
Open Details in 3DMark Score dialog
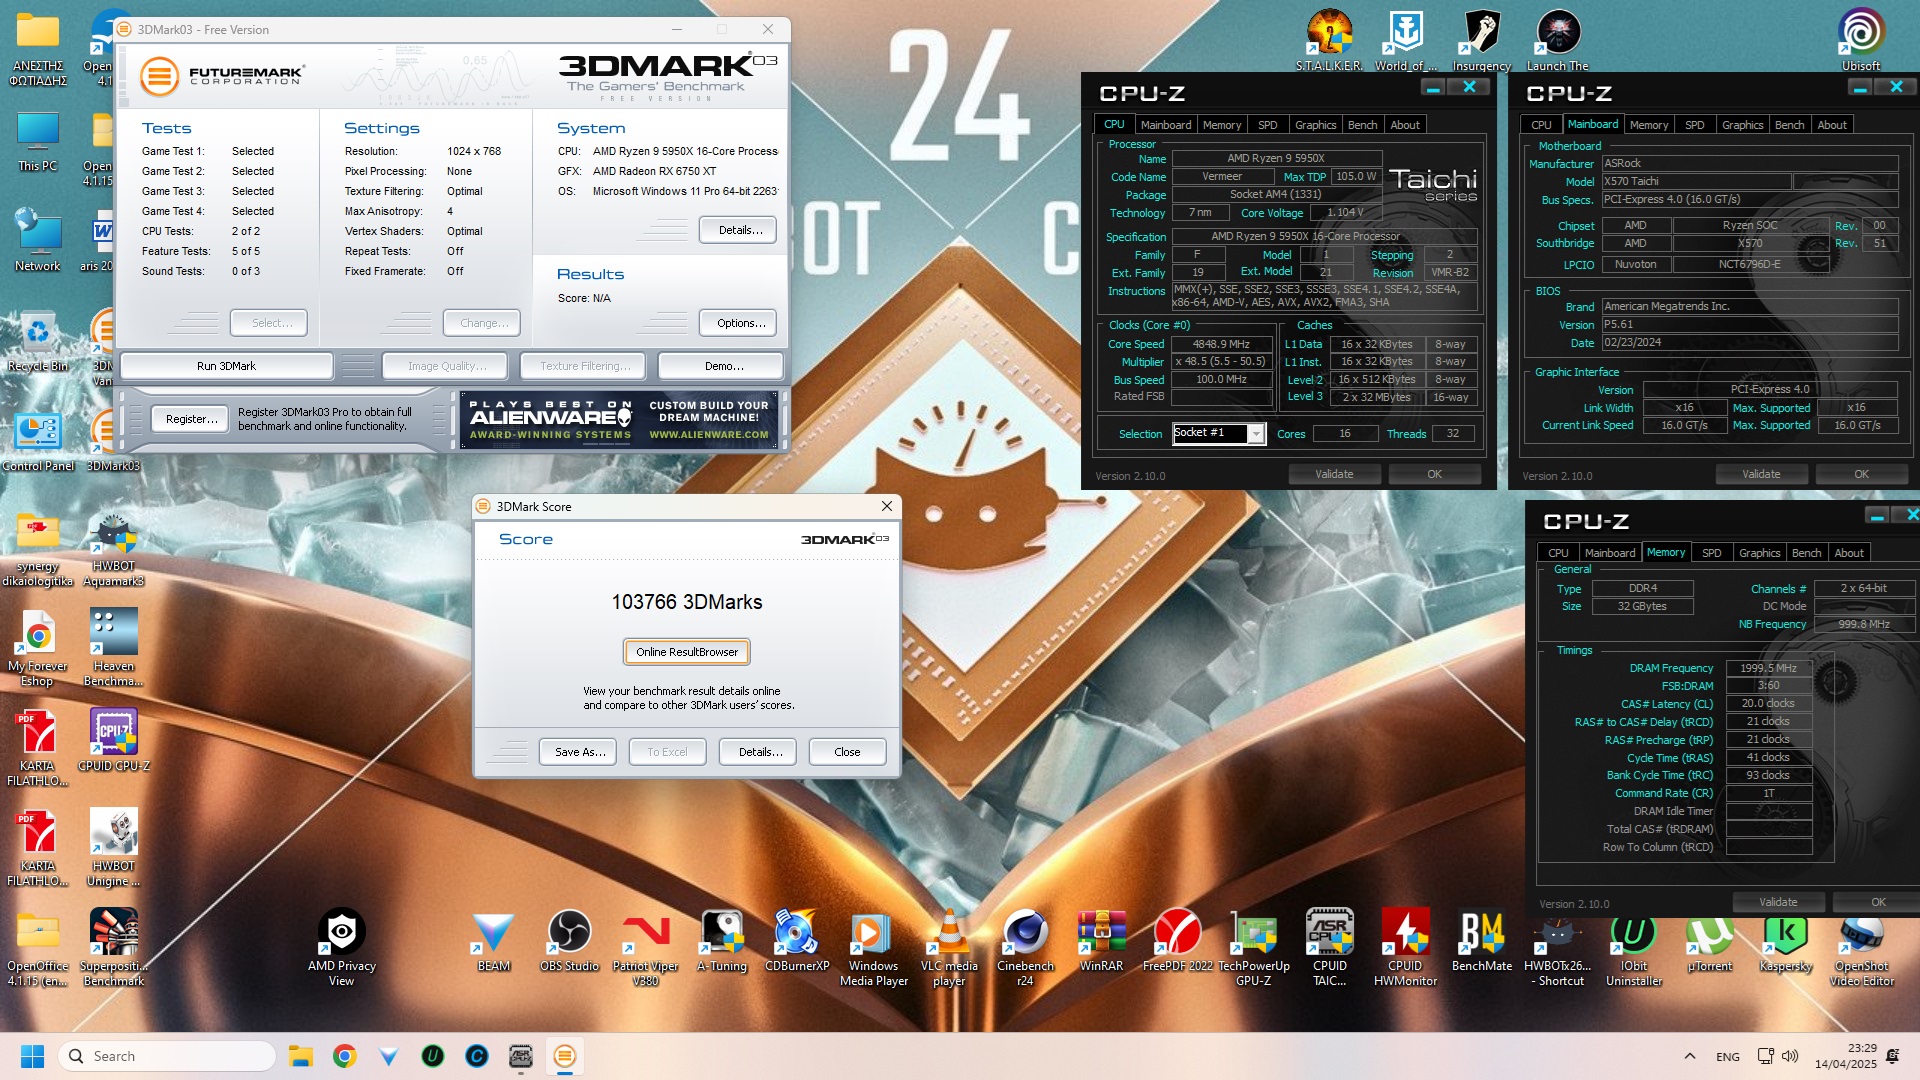point(760,752)
